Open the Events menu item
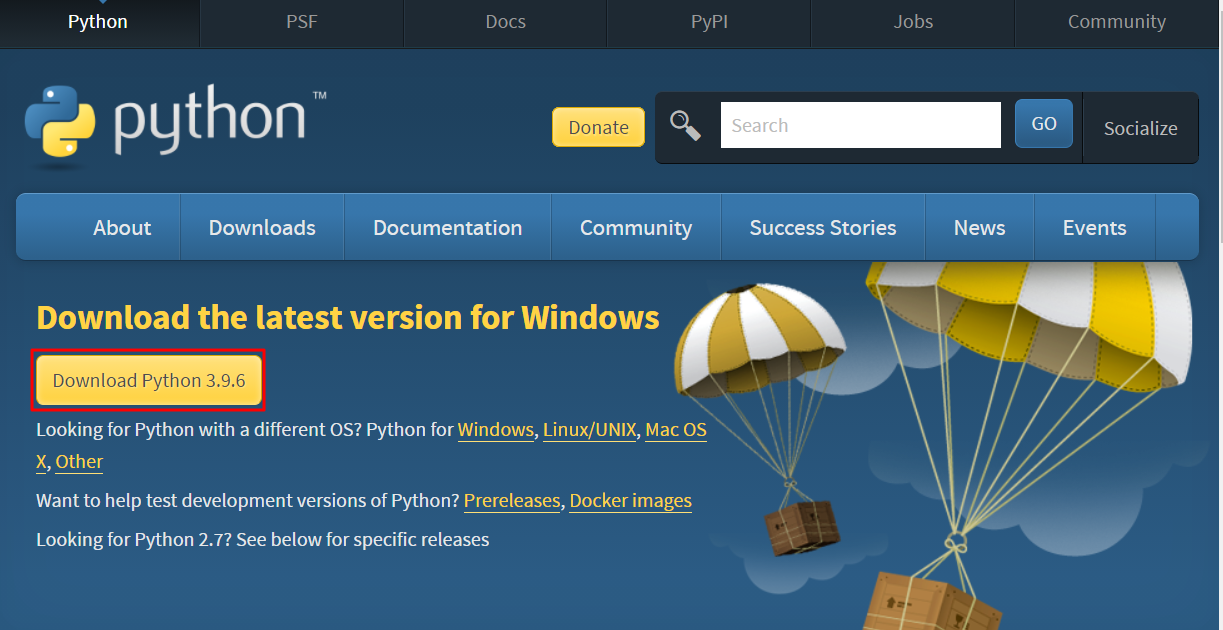 click(x=1094, y=228)
